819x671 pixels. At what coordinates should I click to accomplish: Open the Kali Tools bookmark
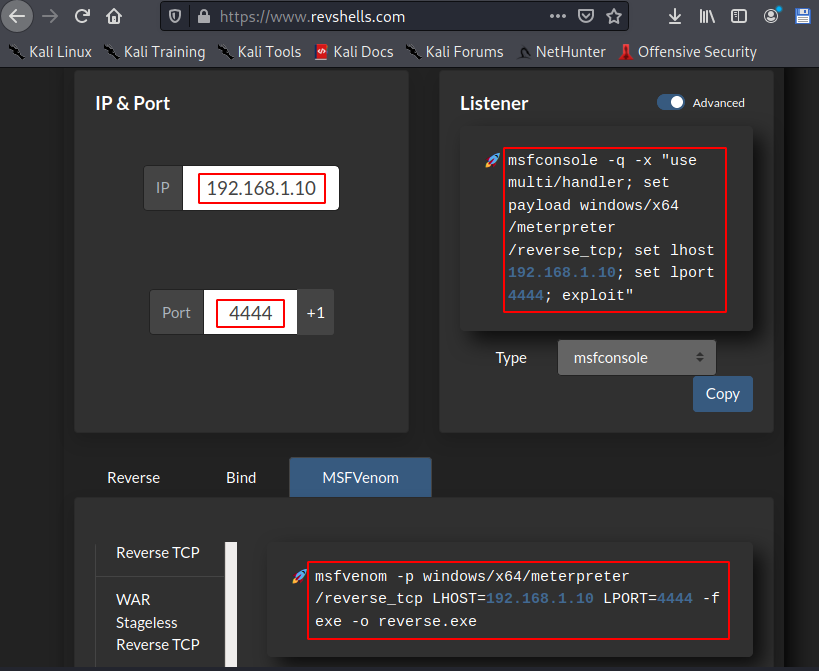[x=259, y=52]
